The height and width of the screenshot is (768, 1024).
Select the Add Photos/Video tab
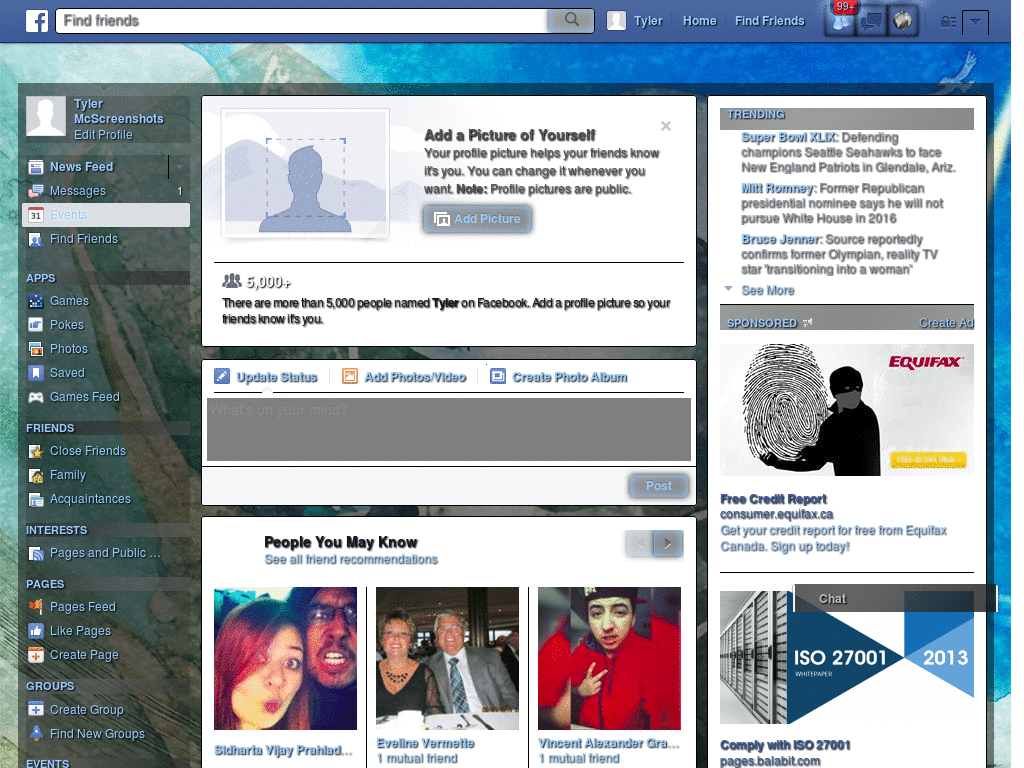pyautogui.click(x=404, y=377)
